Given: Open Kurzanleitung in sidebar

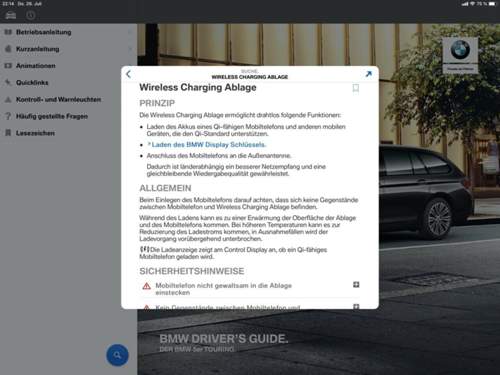Looking at the screenshot, I should tap(68, 49).
